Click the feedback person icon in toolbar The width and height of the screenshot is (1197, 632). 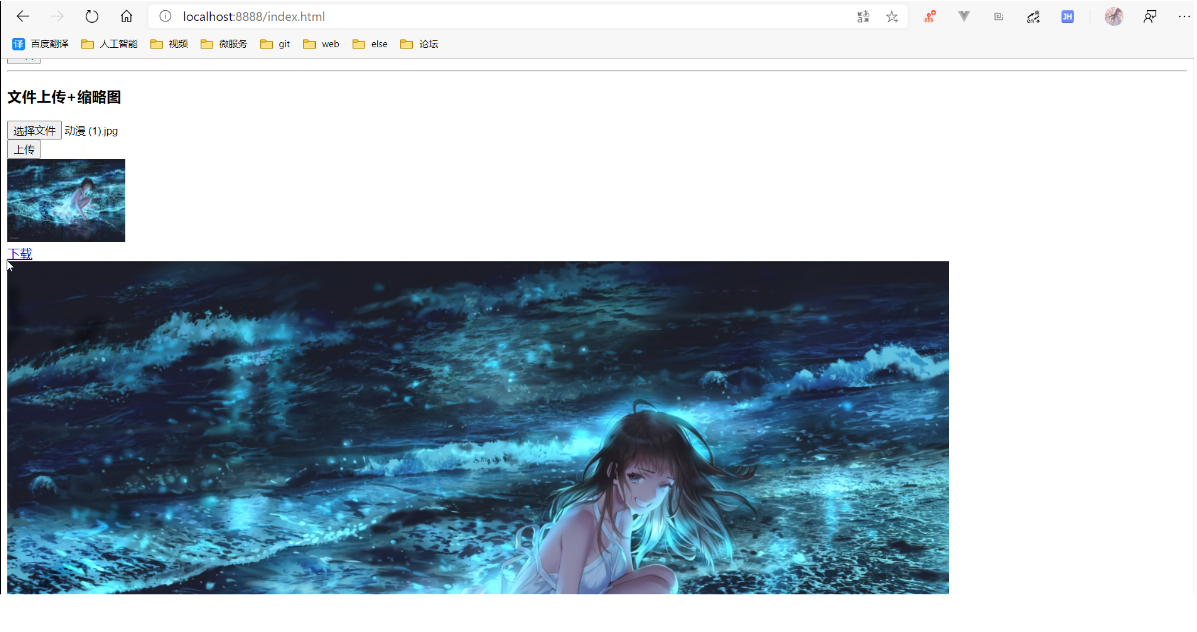[x=1150, y=16]
